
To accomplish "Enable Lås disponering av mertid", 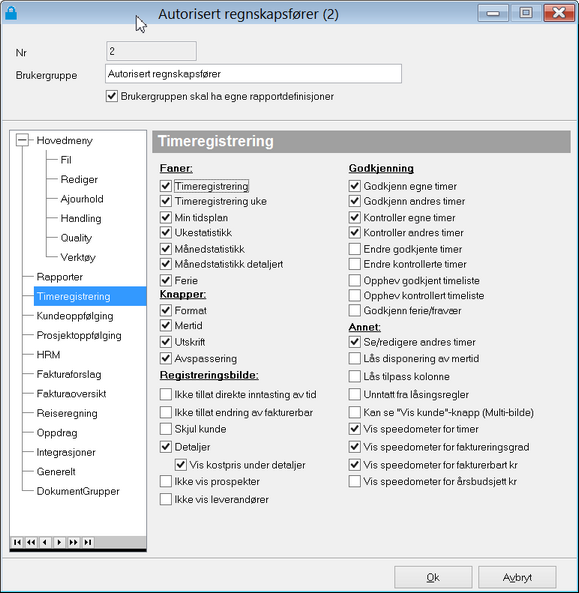I will (x=354, y=359).
